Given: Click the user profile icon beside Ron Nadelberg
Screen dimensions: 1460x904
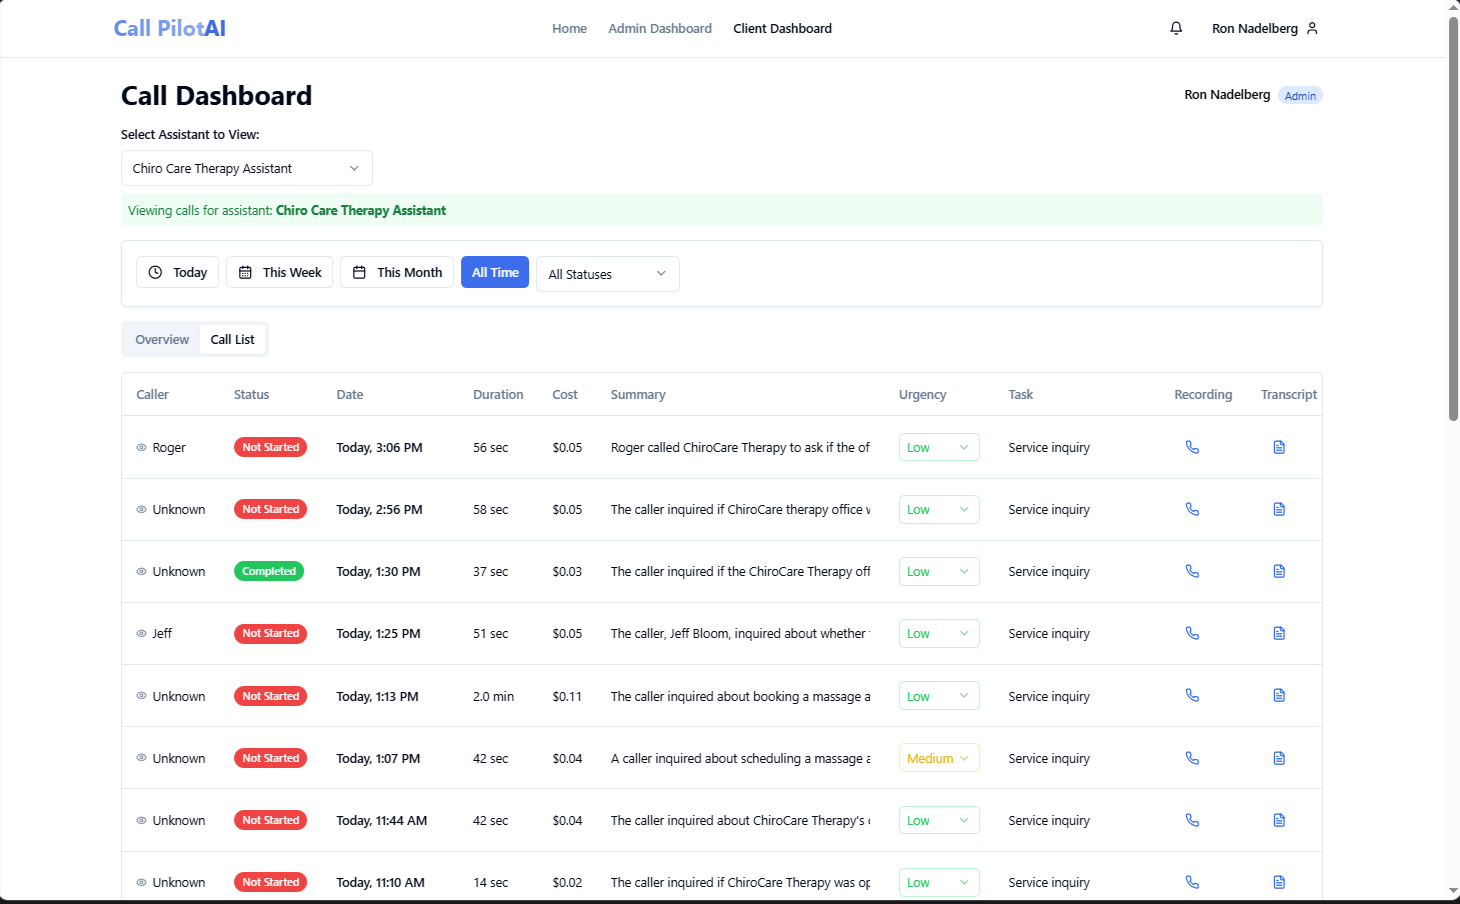Looking at the screenshot, I should click(1312, 28).
